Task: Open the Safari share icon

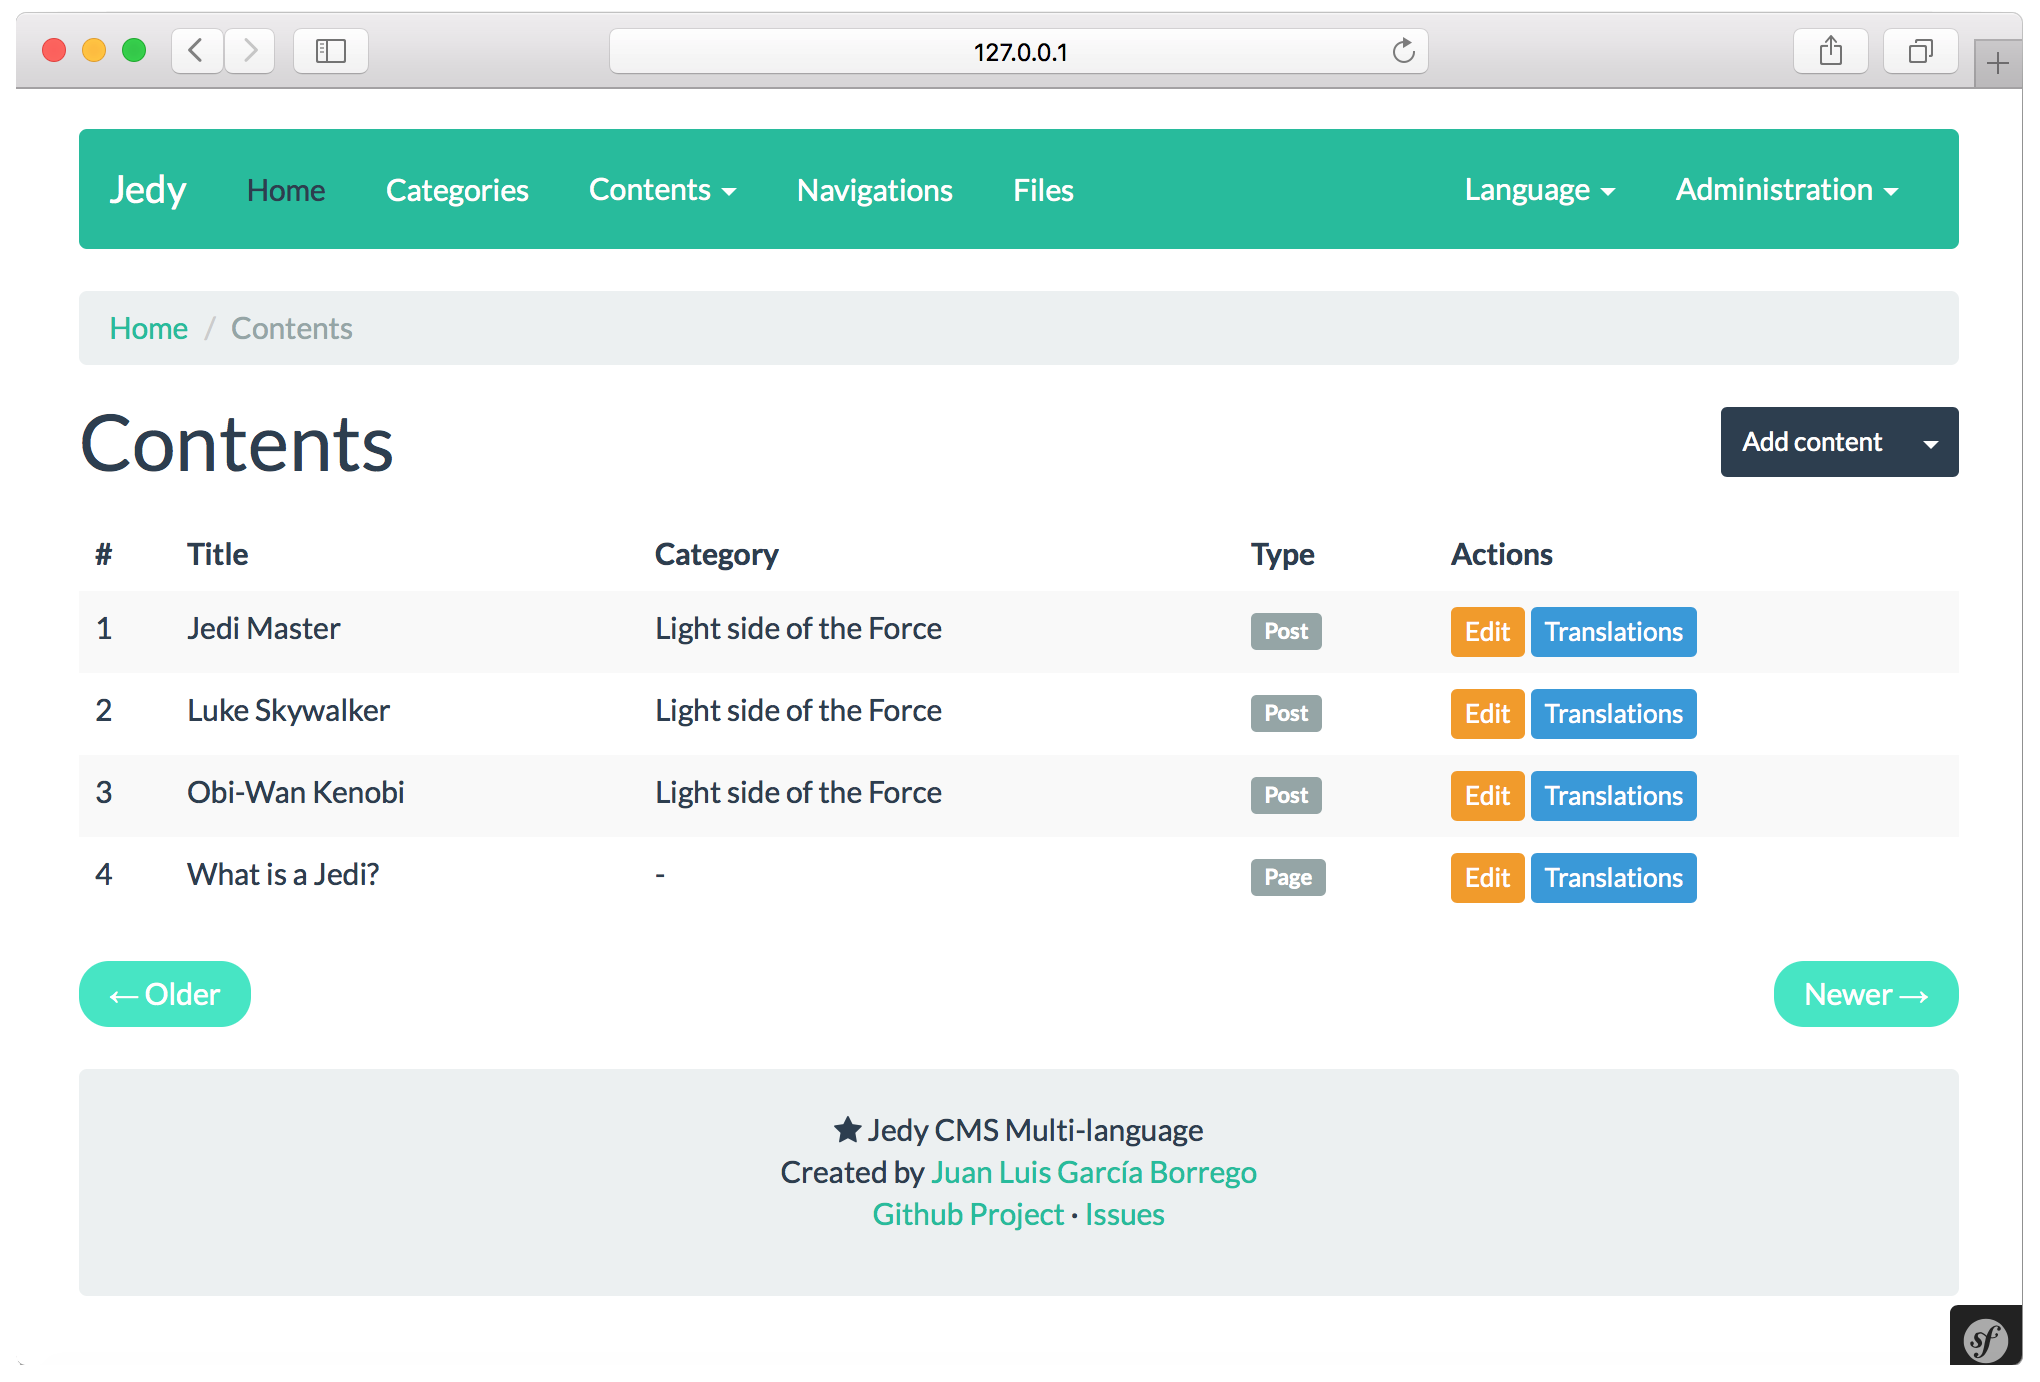Action: click(1830, 50)
